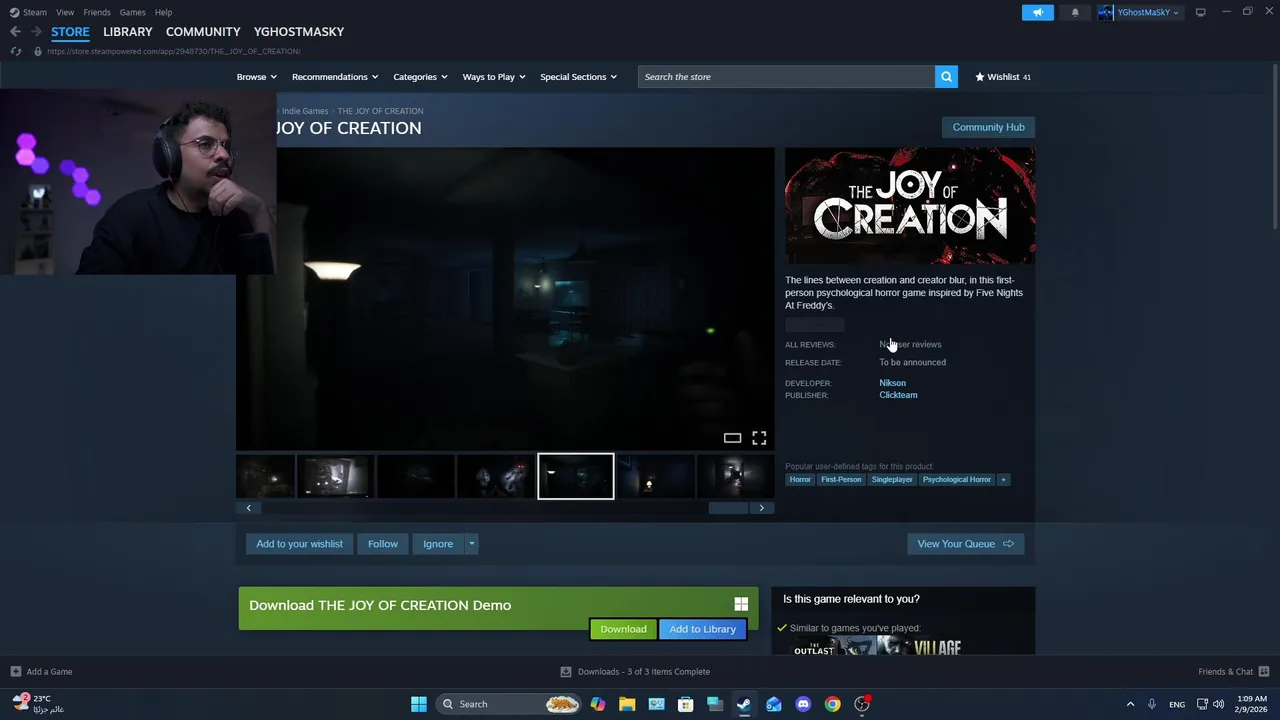Enter fullscreen on the media viewer
The image size is (1280, 720).
tap(759, 438)
